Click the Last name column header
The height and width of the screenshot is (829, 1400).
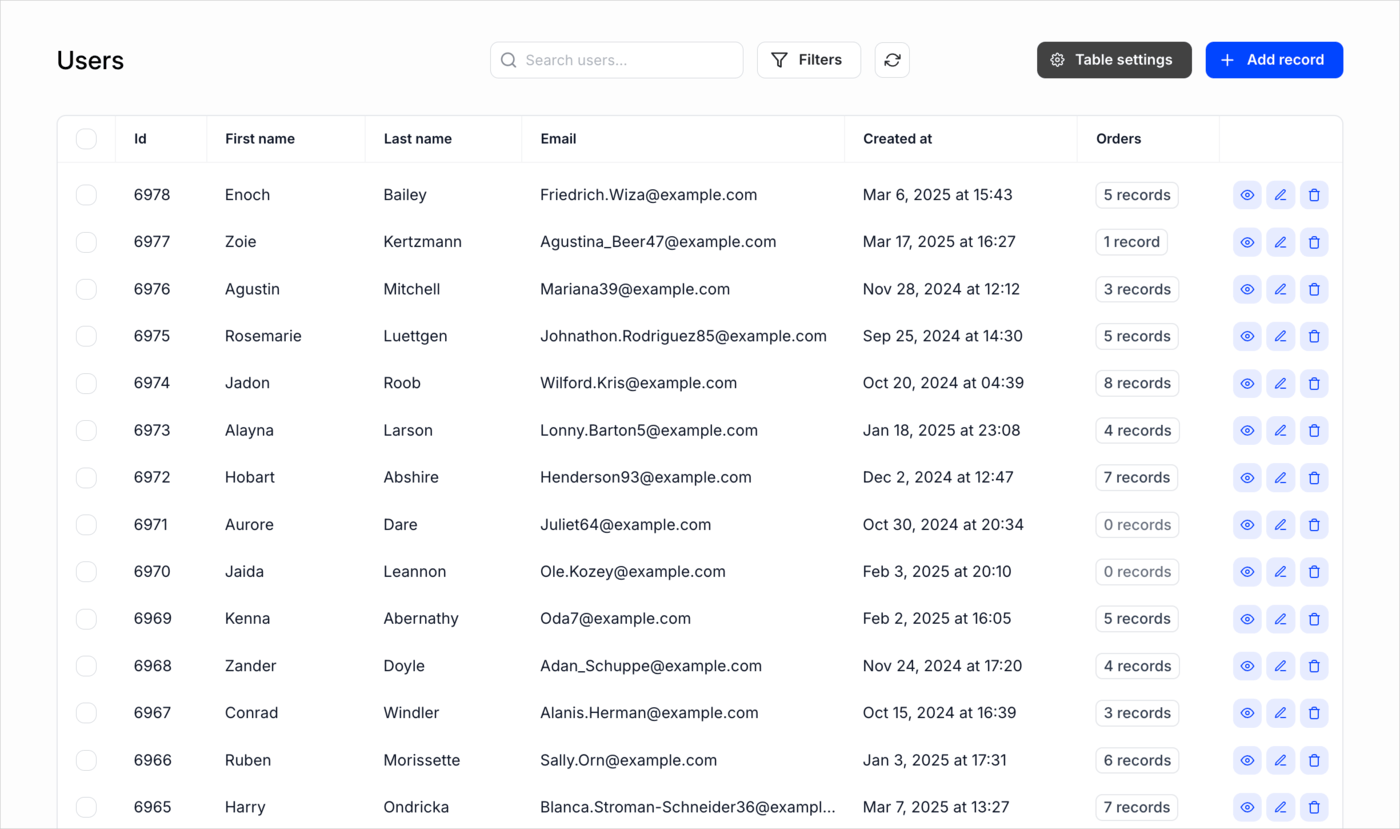(x=418, y=139)
